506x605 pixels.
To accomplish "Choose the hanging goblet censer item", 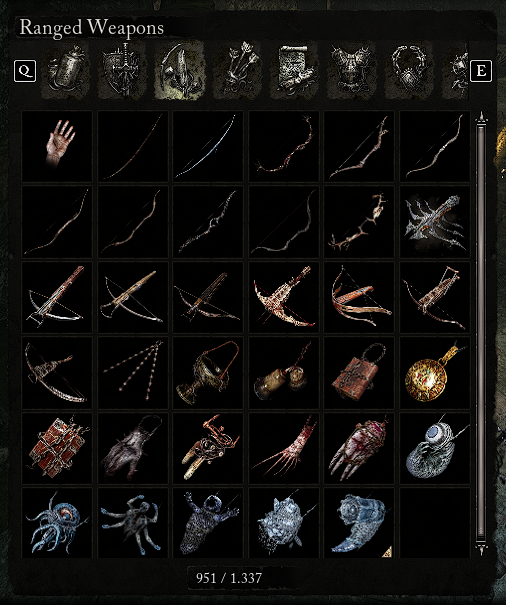I will (x=208, y=373).
